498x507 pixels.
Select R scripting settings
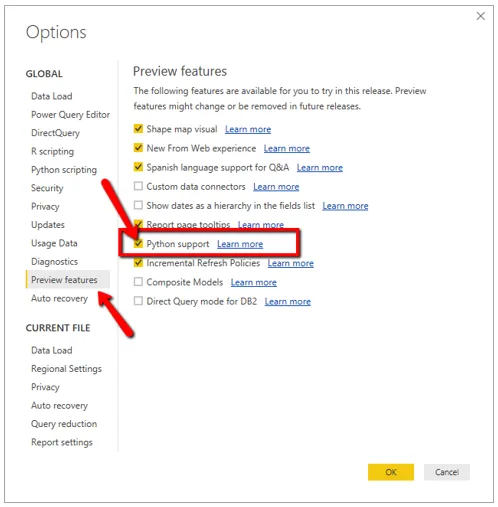pyautogui.click(x=52, y=151)
